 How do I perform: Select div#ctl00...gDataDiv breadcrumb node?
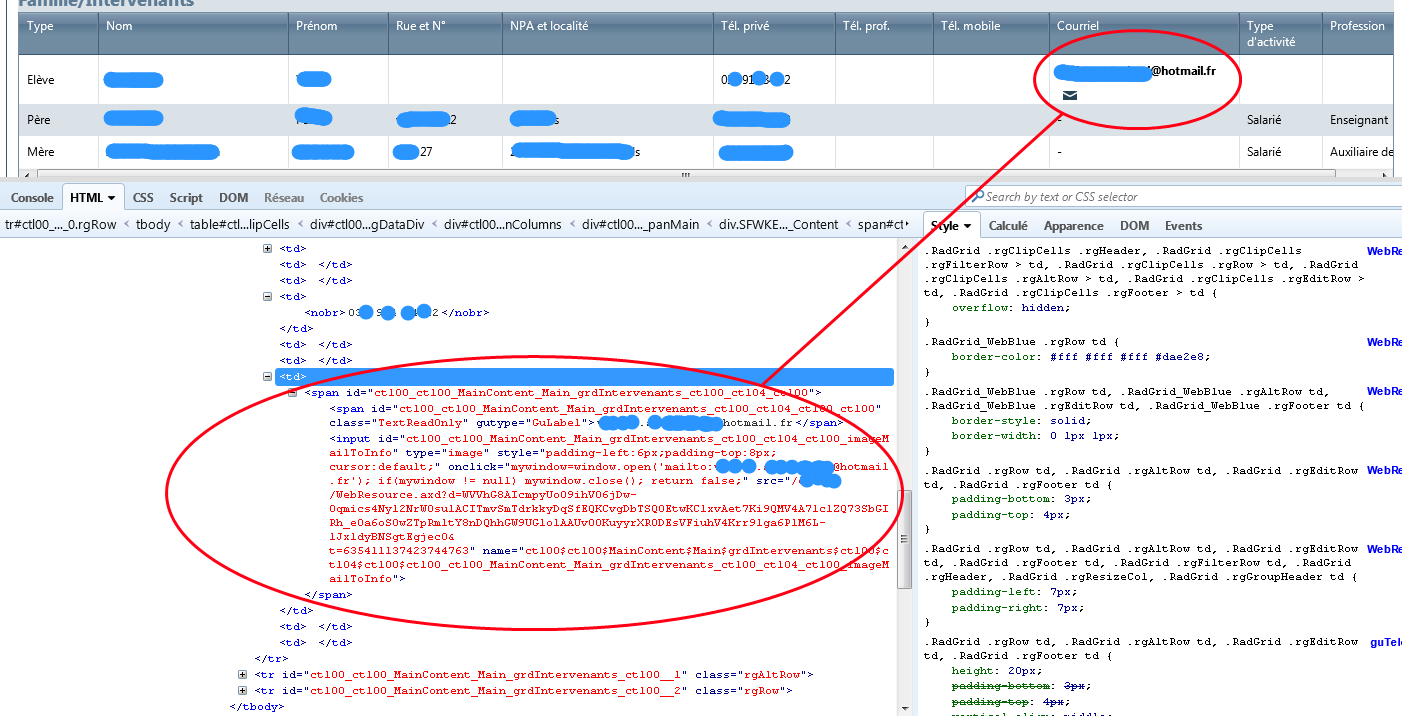367,224
